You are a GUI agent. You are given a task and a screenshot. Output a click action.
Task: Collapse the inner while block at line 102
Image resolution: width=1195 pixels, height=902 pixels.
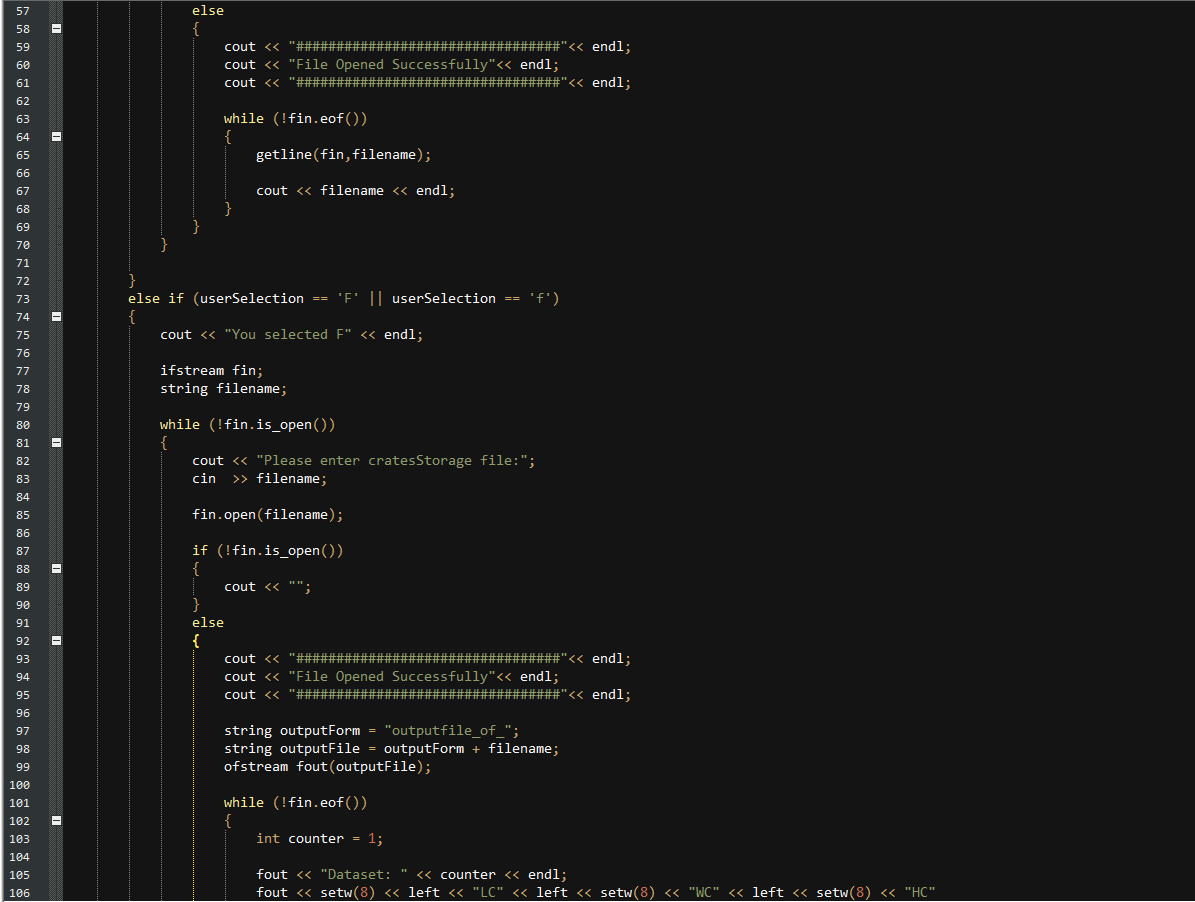click(56, 820)
